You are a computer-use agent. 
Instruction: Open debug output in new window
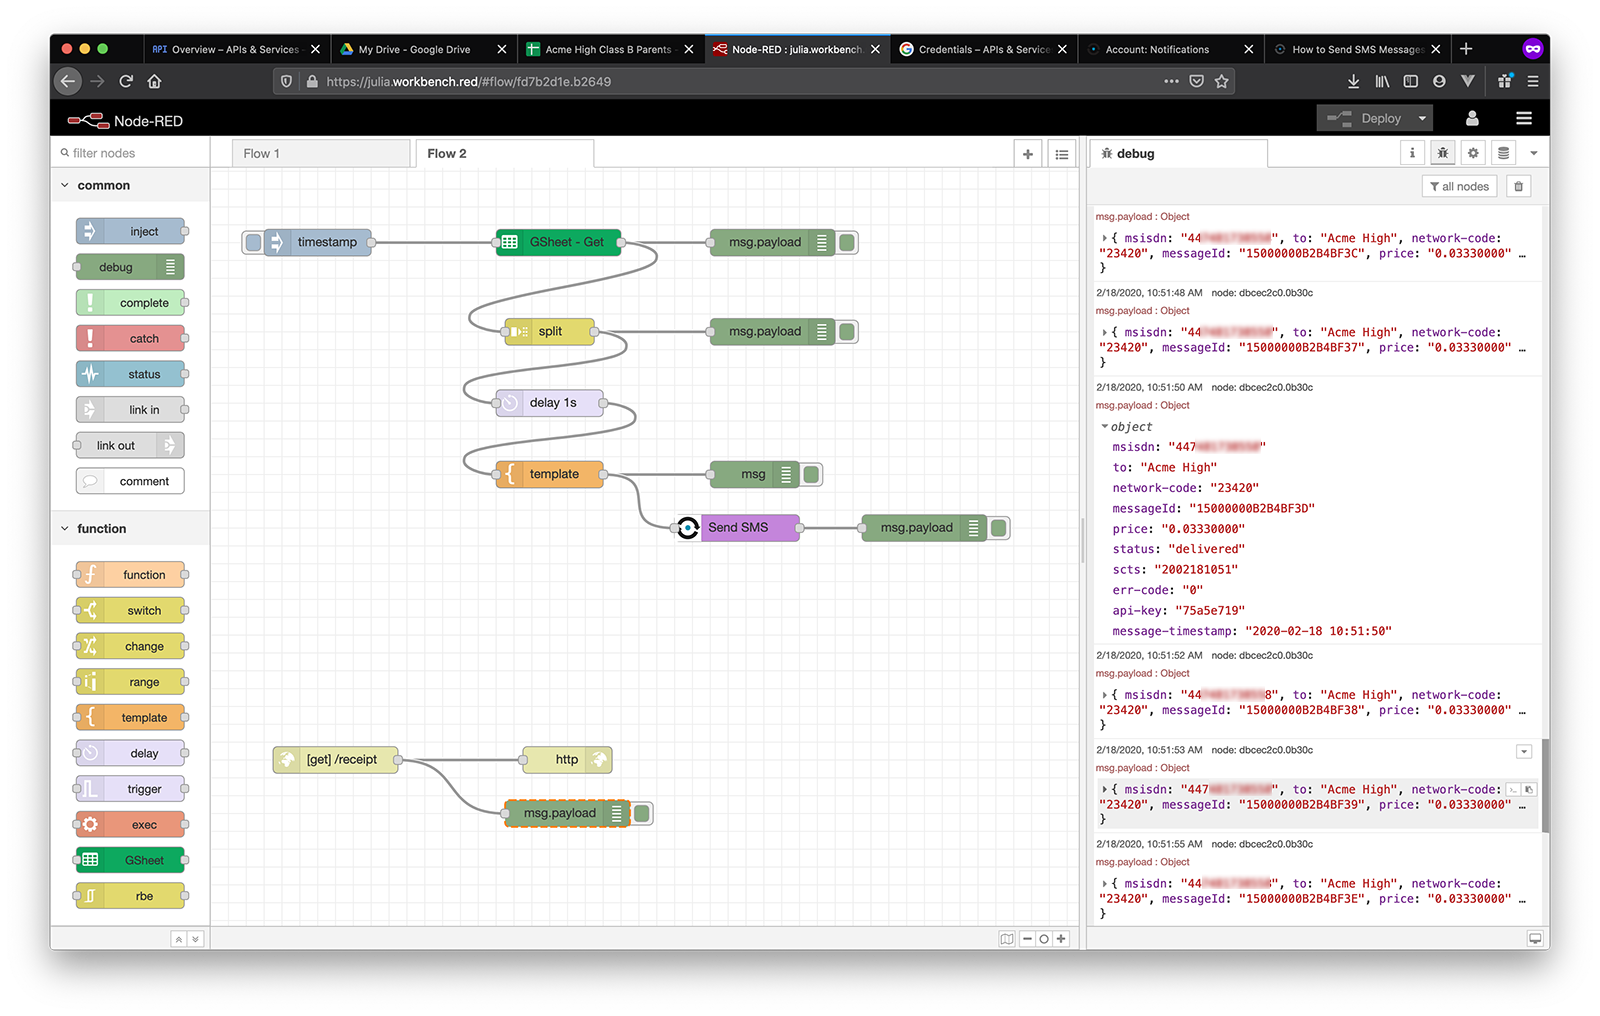tap(1534, 938)
